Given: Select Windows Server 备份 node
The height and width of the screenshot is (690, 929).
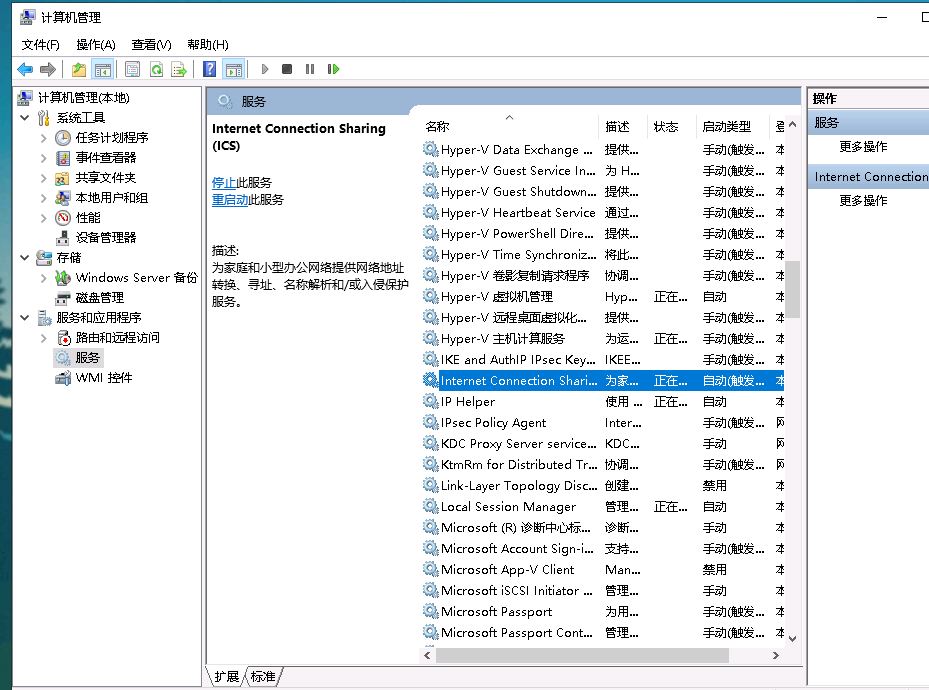Looking at the screenshot, I should [x=137, y=278].
